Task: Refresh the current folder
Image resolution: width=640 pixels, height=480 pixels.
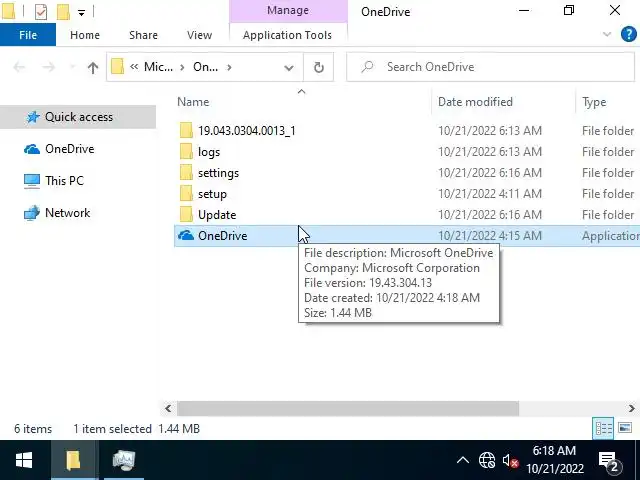Action: pyautogui.click(x=319, y=67)
